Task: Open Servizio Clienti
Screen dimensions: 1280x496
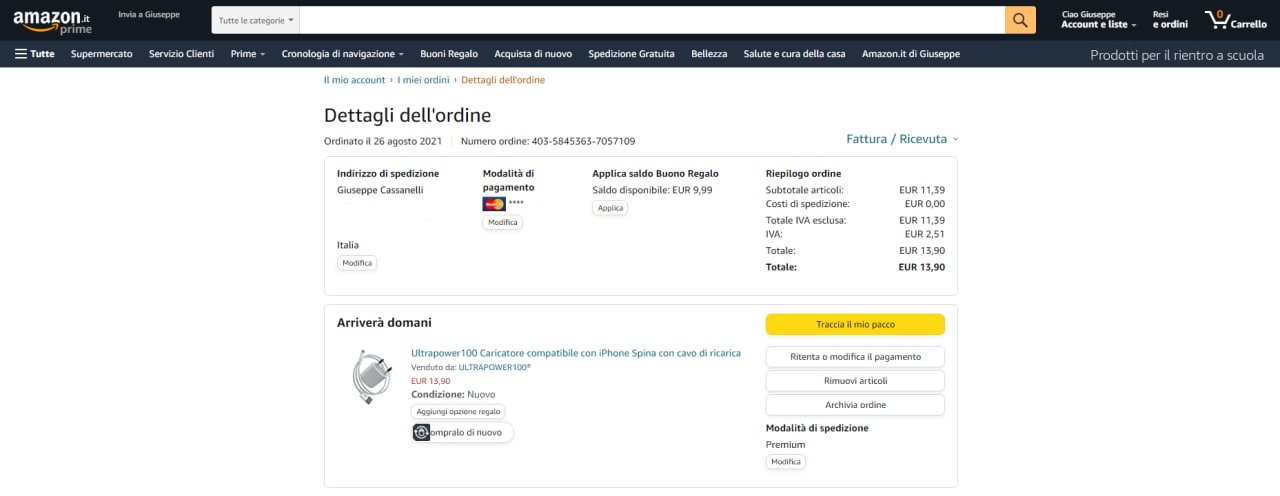Action: click(x=182, y=54)
